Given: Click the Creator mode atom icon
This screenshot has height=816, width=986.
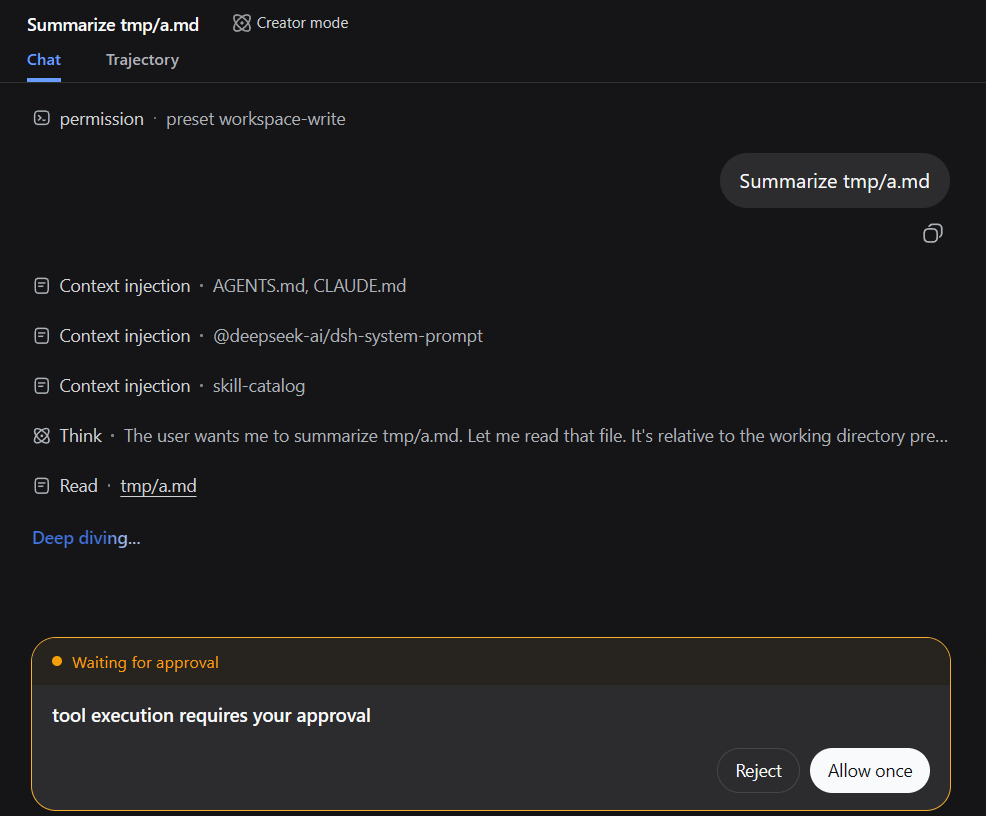Looking at the screenshot, I should tap(241, 23).
